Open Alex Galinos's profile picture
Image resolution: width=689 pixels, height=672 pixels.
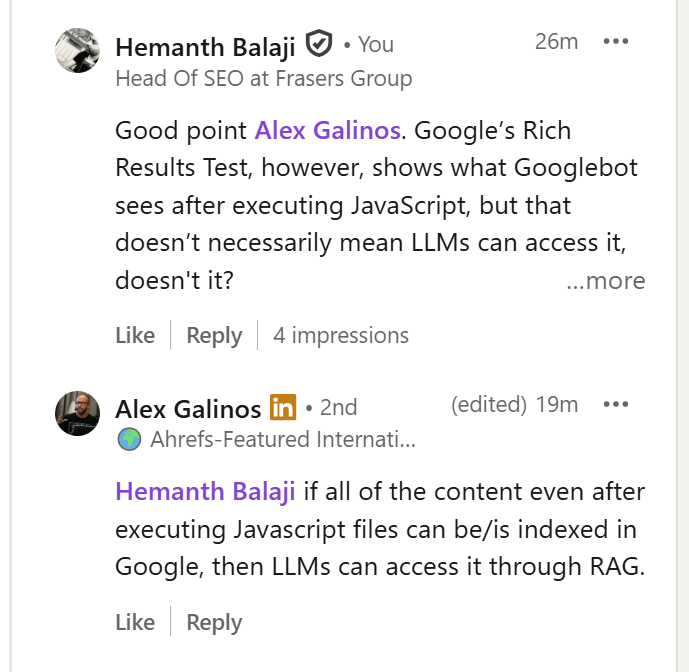pos(77,413)
